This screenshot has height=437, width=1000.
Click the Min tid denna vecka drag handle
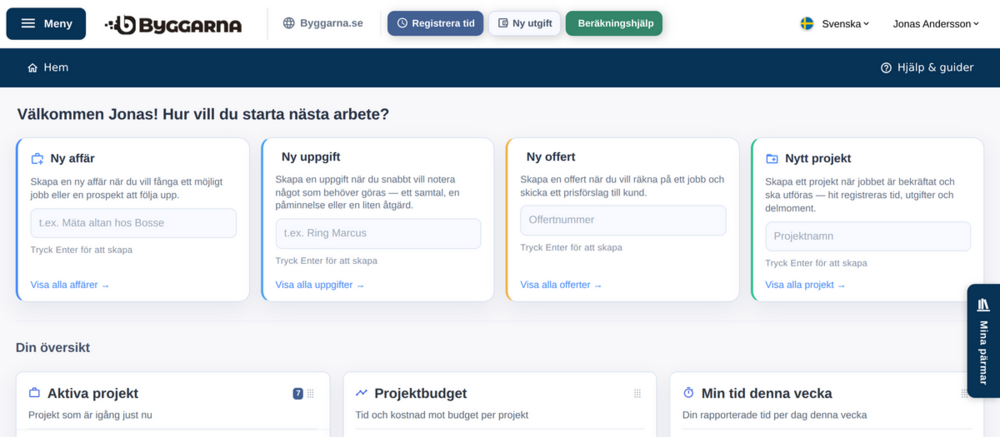(964, 394)
